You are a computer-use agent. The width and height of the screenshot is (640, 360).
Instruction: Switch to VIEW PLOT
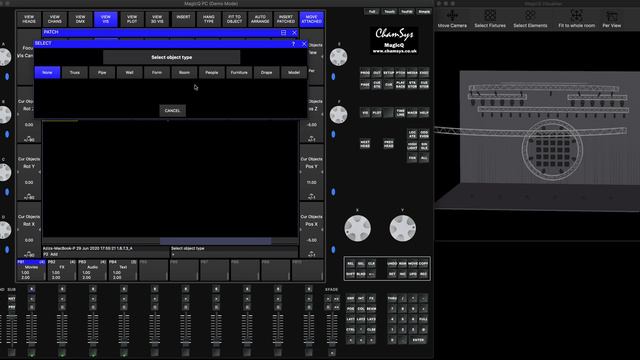click(132, 19)
